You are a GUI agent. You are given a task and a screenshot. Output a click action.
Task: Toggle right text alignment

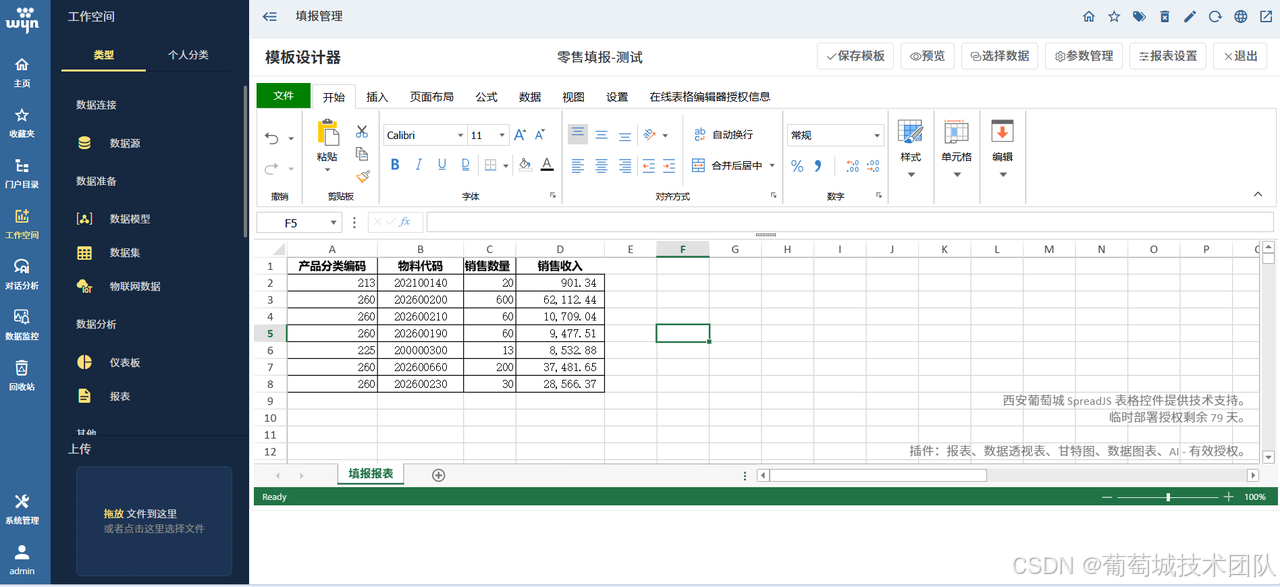(625, 166)
